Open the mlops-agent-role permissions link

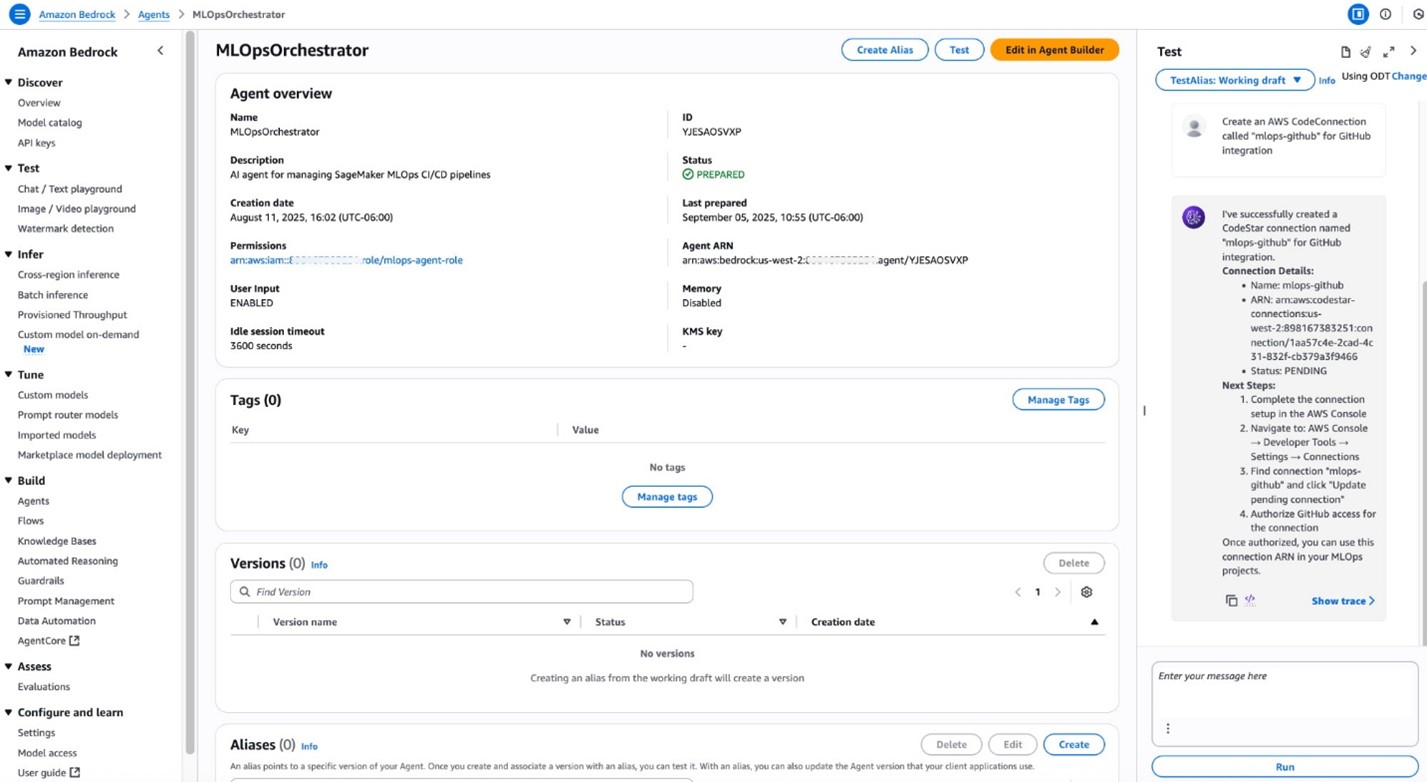(x=346, y=260)
